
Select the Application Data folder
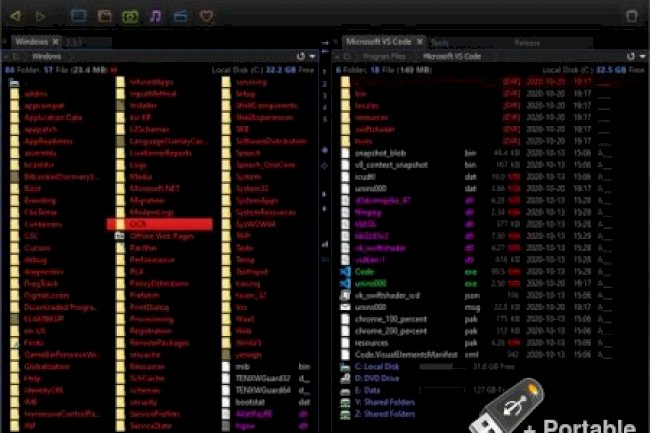(53, 118)
